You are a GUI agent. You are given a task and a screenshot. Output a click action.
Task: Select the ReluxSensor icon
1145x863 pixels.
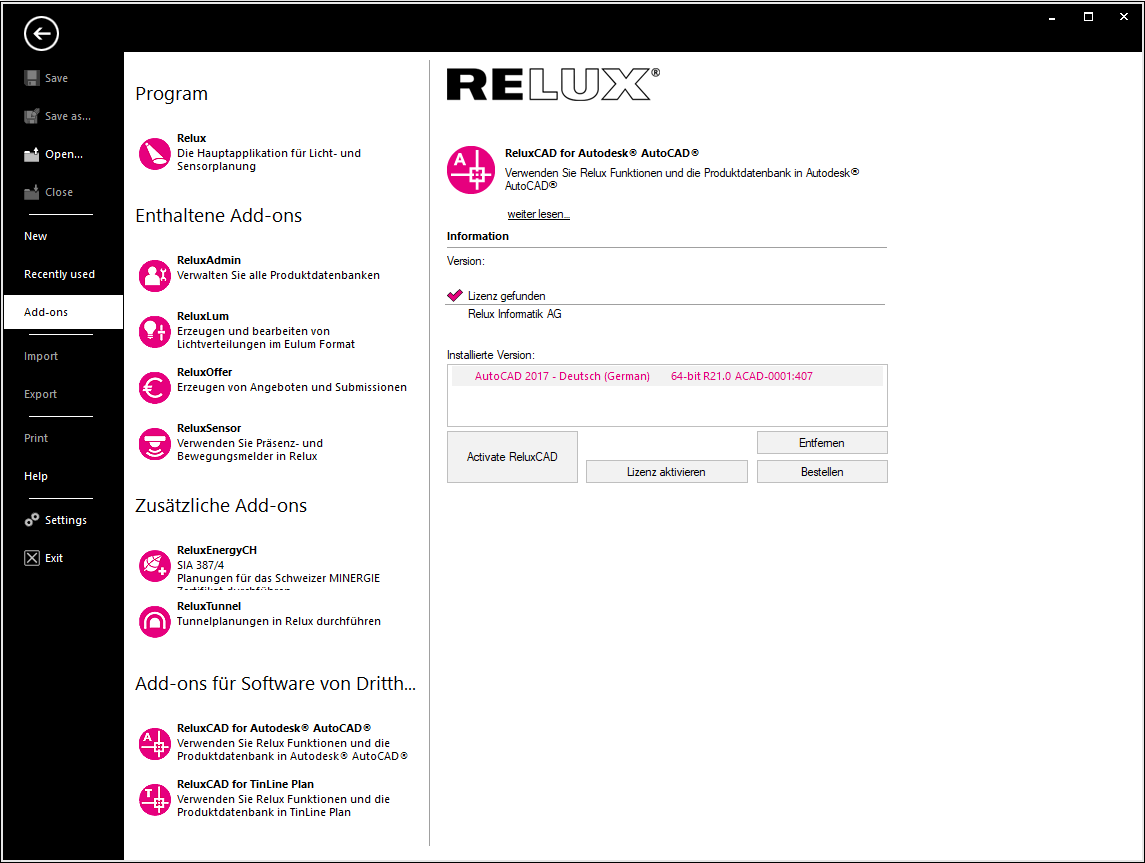155,444
